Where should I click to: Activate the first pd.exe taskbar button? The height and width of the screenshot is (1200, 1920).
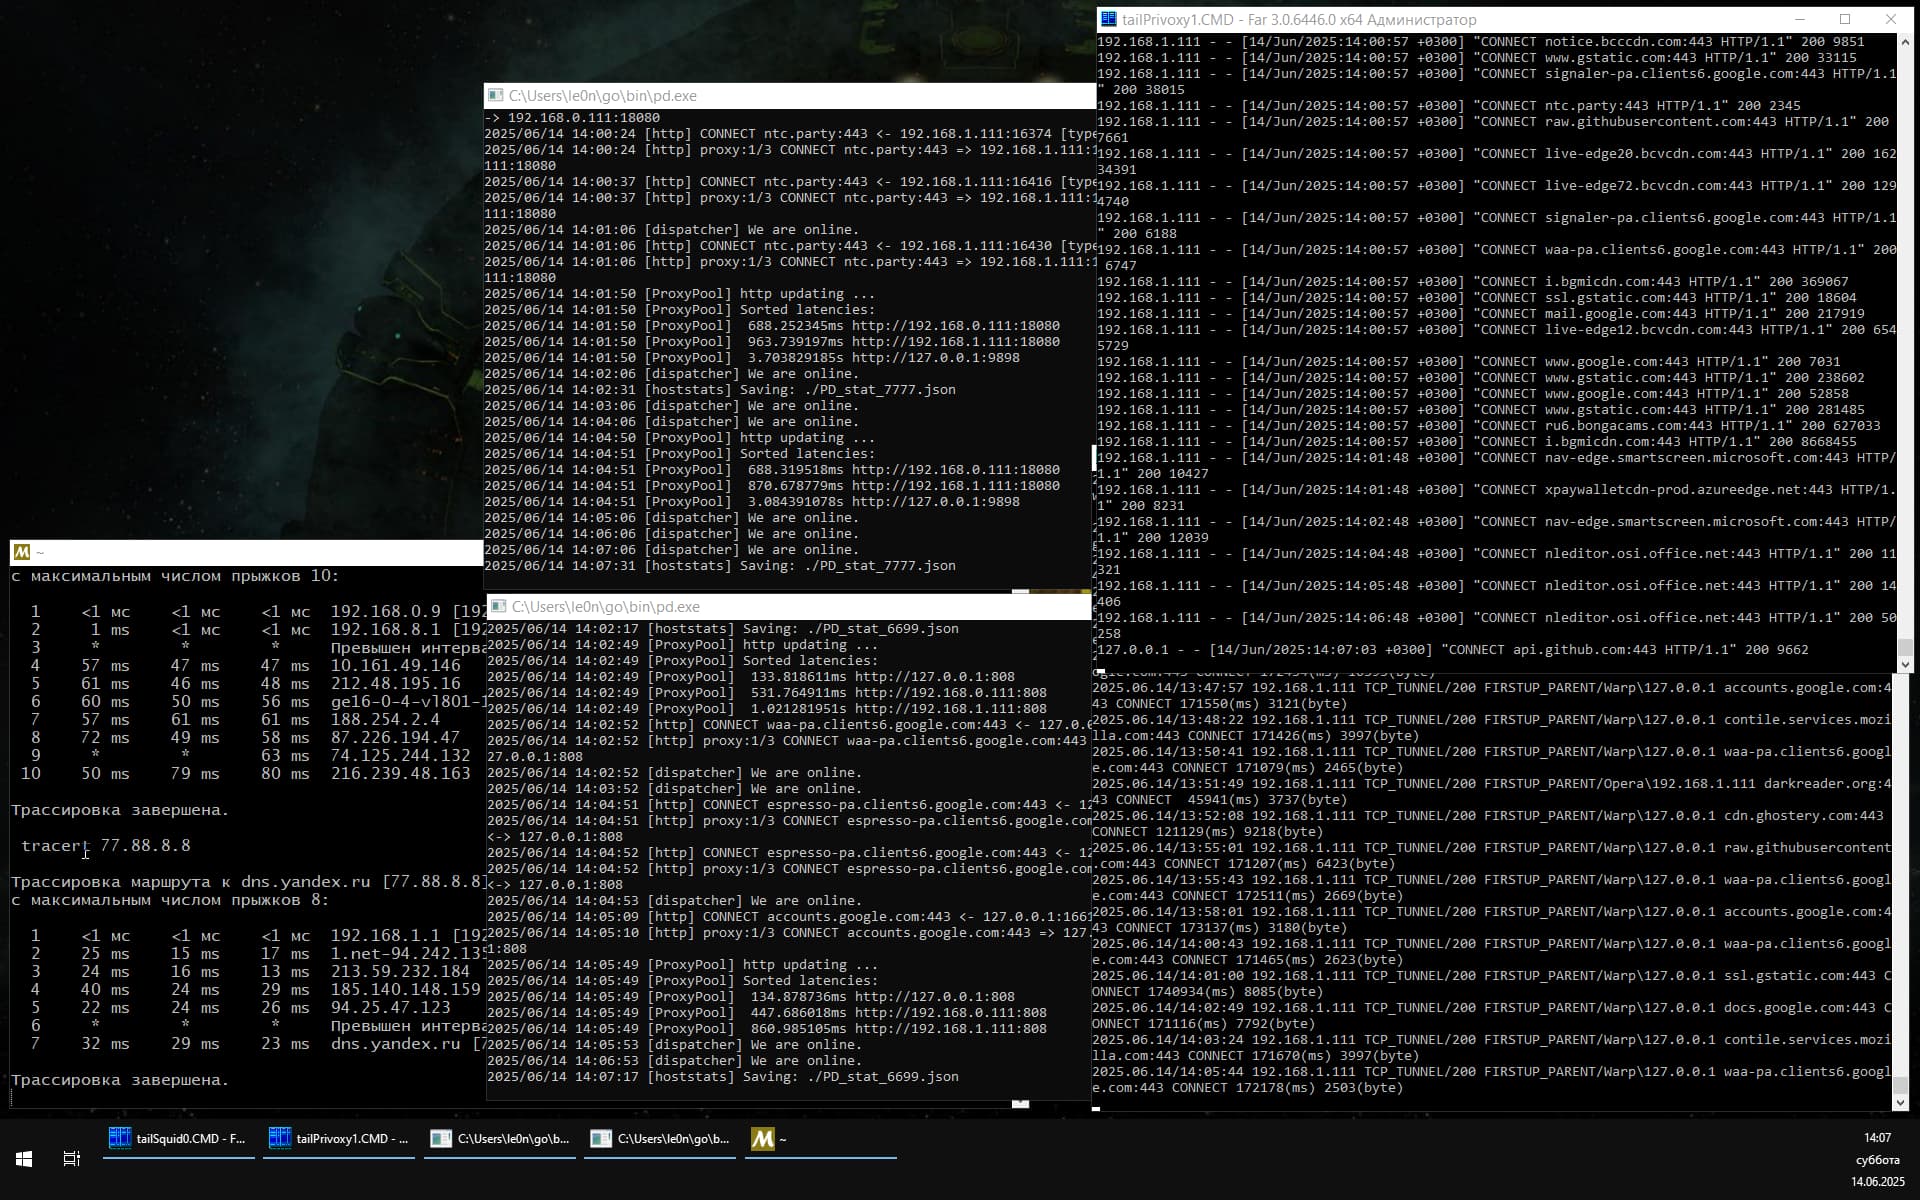(499, 1139)
